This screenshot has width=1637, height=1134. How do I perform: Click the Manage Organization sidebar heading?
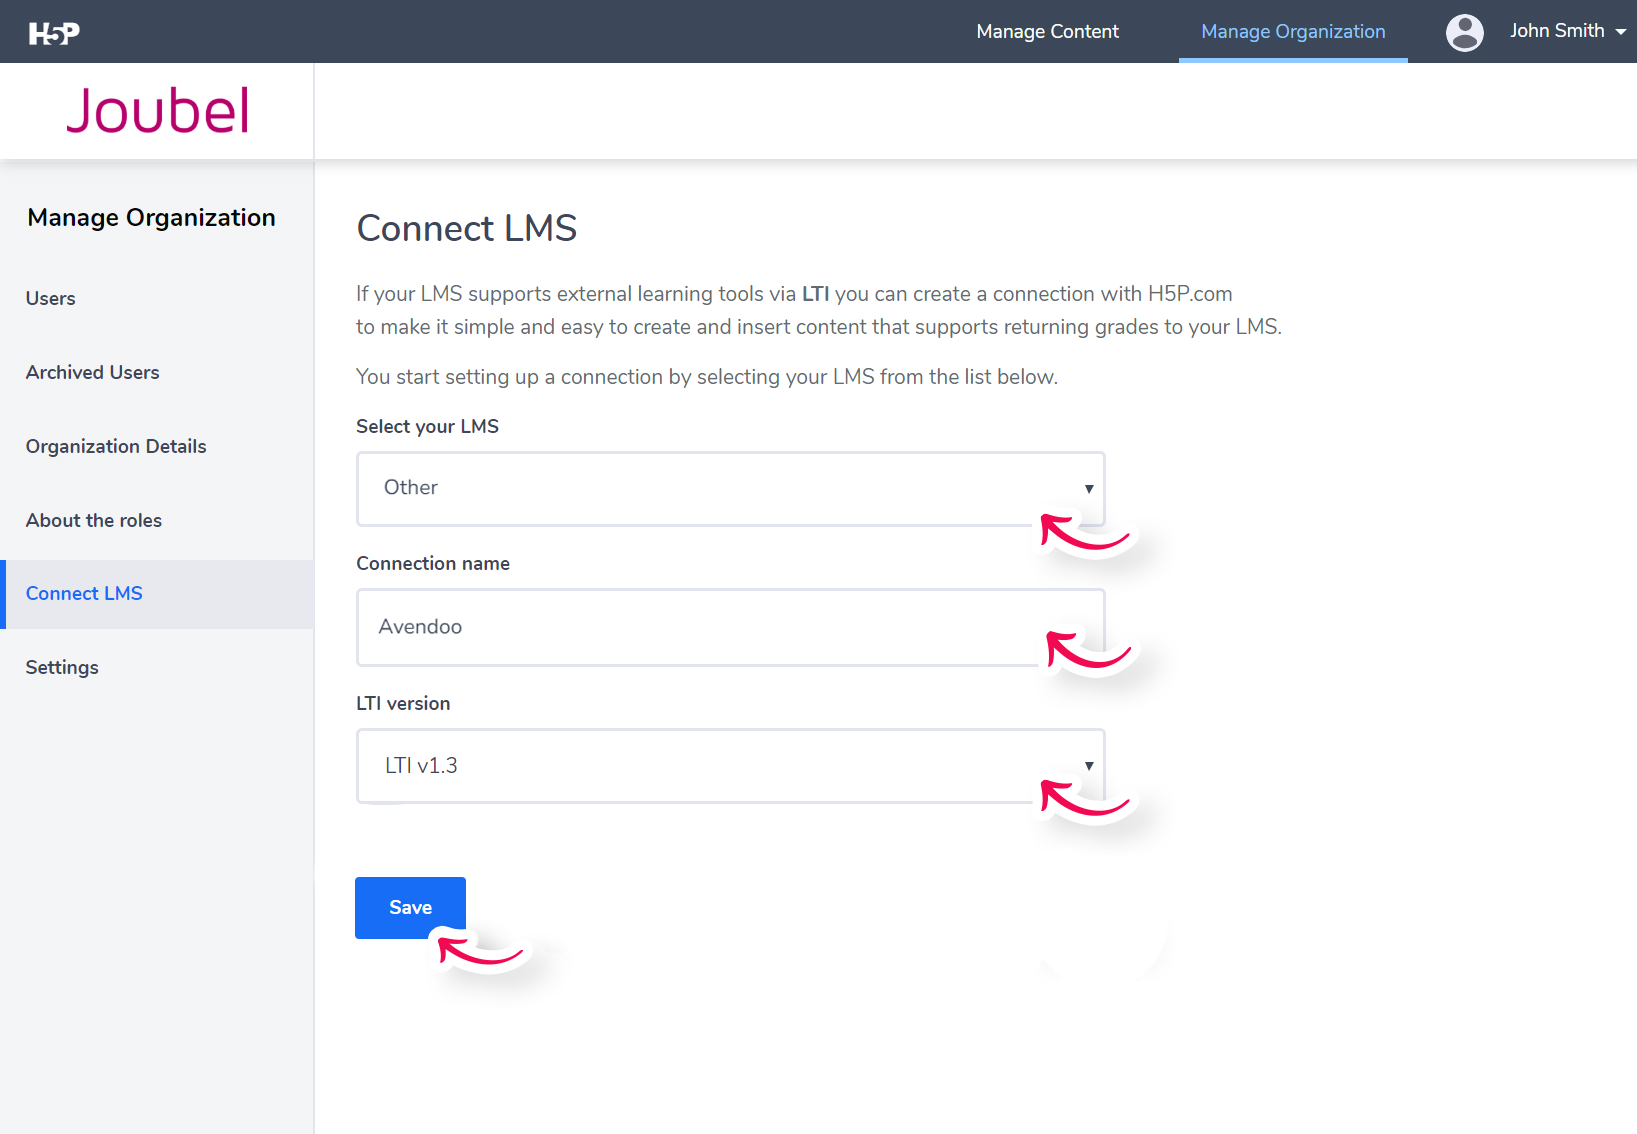click(x=152, y=218)
